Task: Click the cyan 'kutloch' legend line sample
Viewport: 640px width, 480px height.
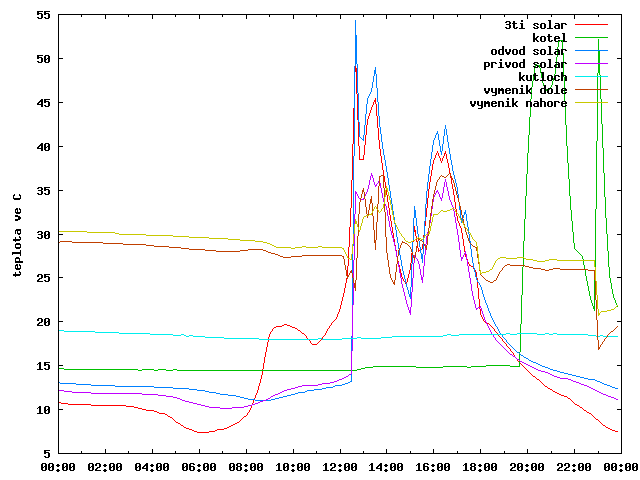Action: pos(591,77)
